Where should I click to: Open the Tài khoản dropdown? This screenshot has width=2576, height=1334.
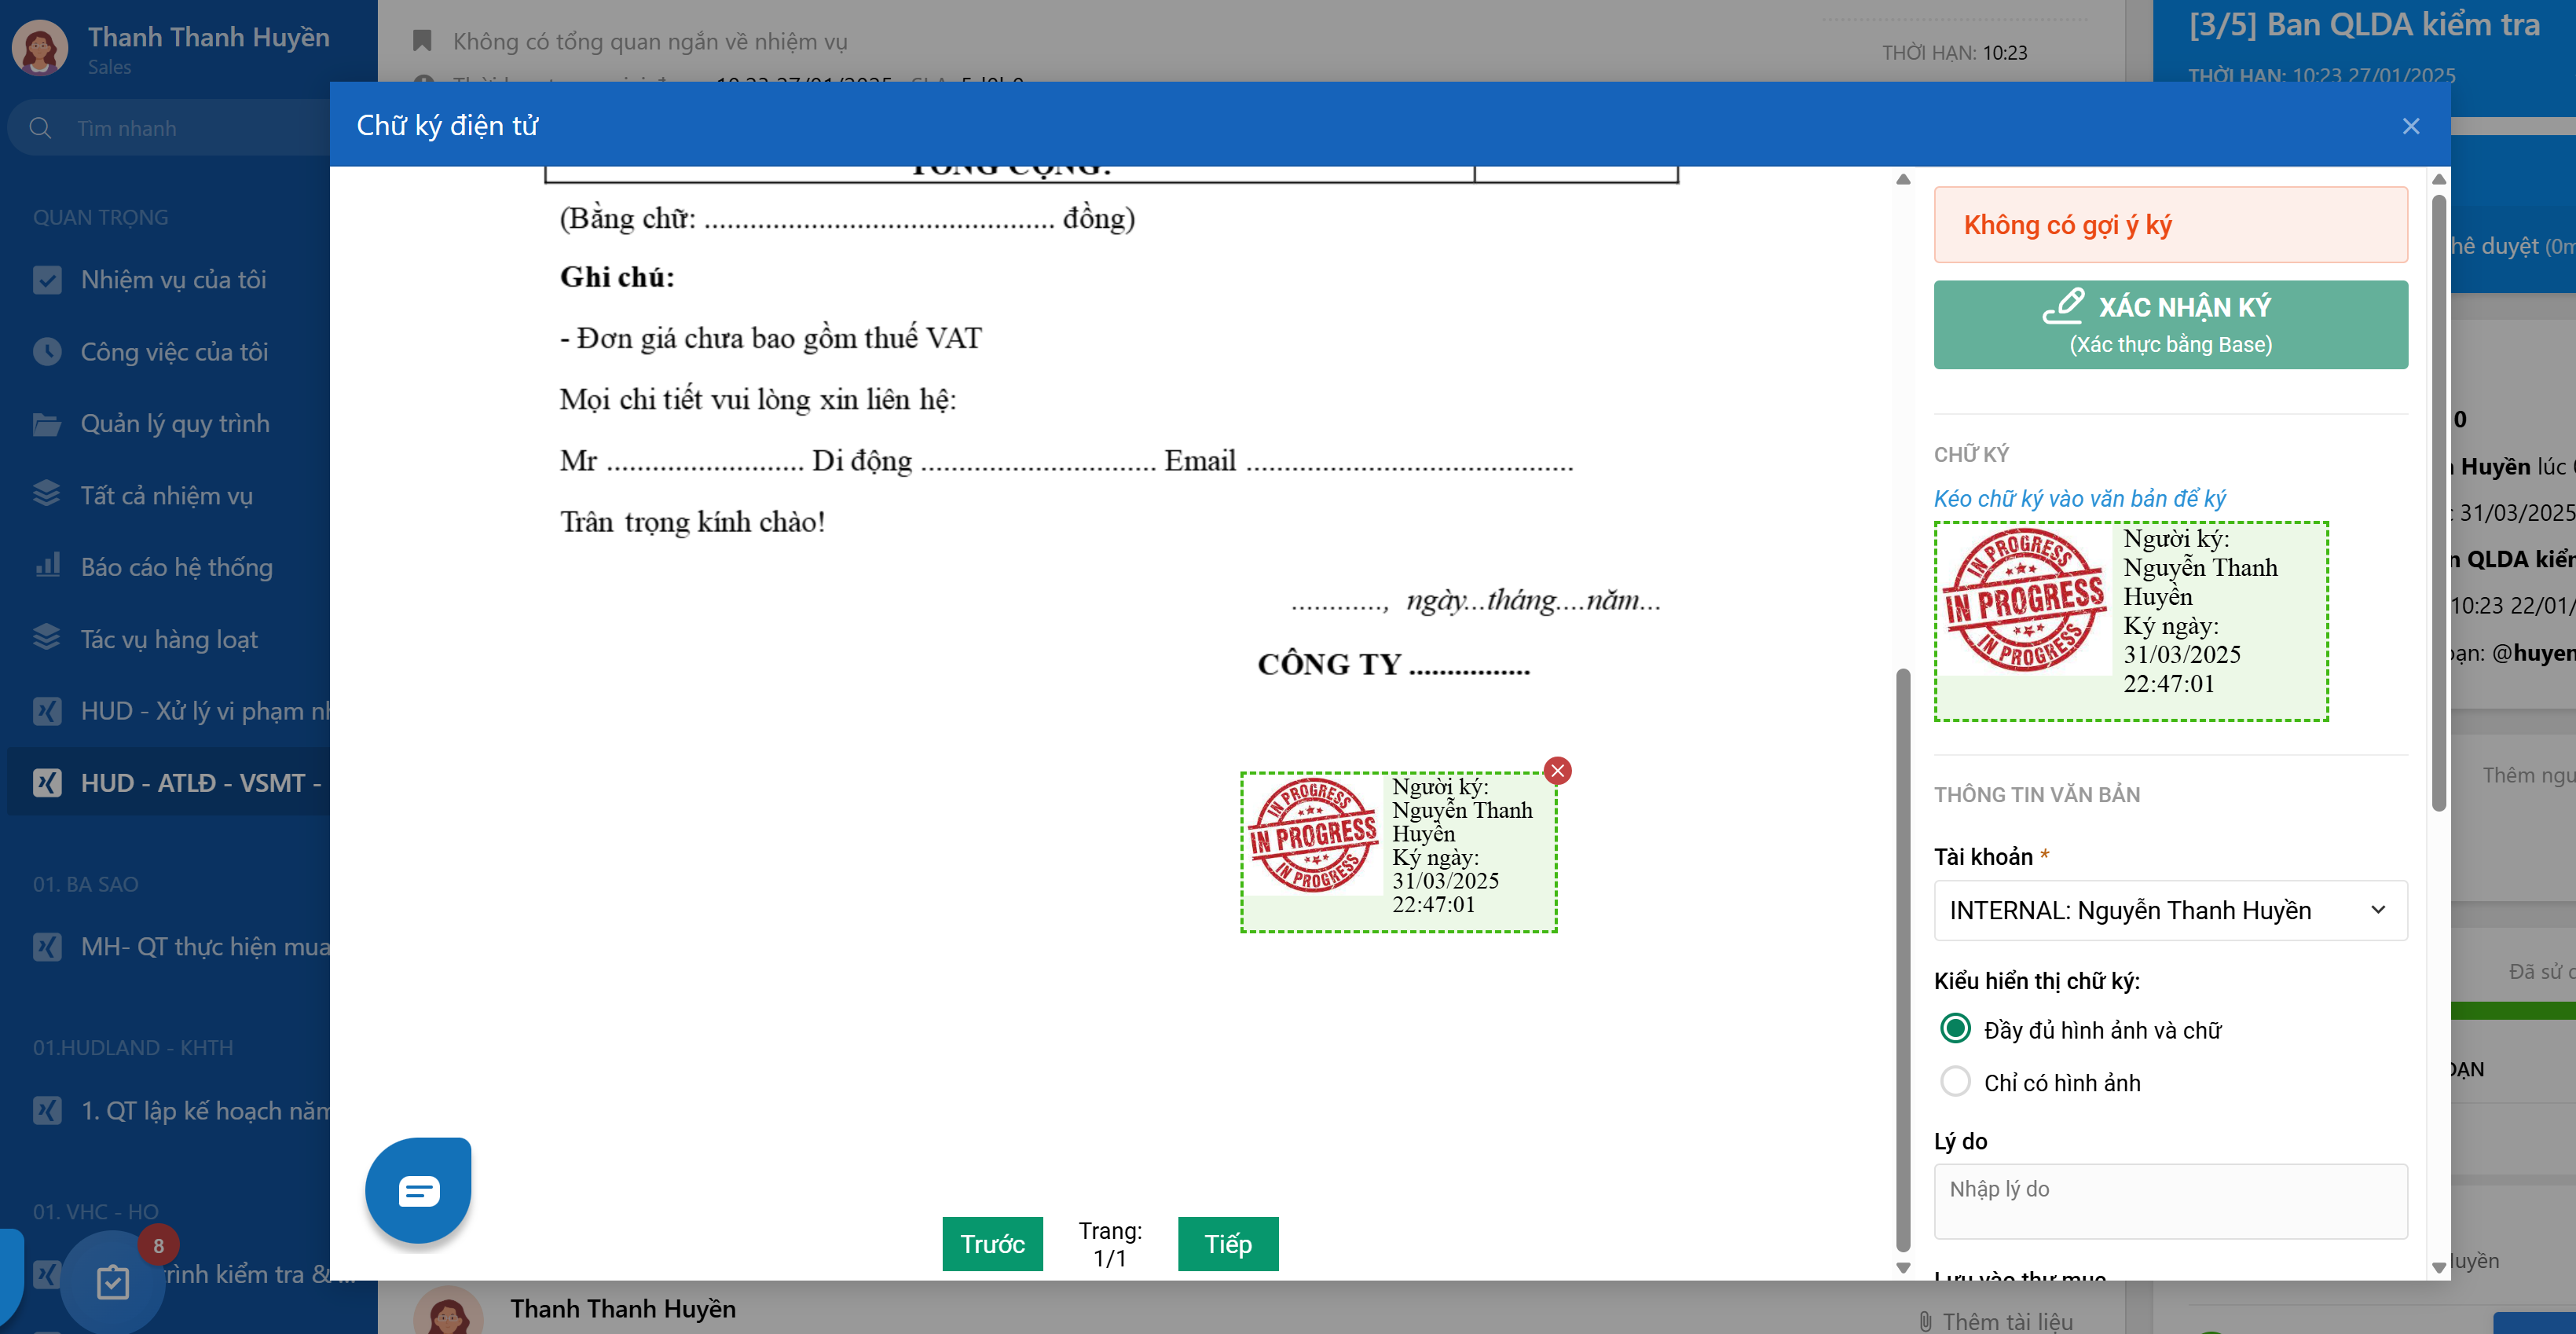2169,909
